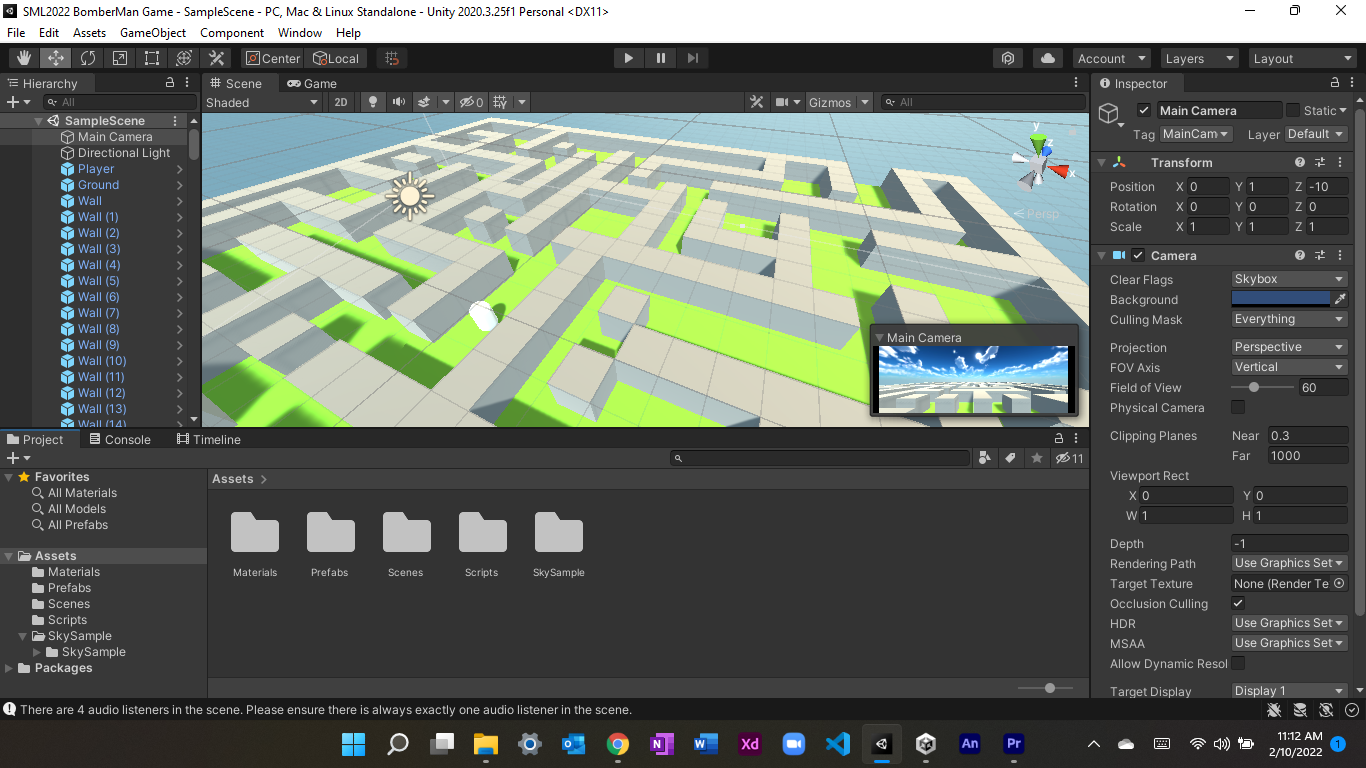Click the Field of View slider
The image size is (1366, 768).
point(1261,387)
